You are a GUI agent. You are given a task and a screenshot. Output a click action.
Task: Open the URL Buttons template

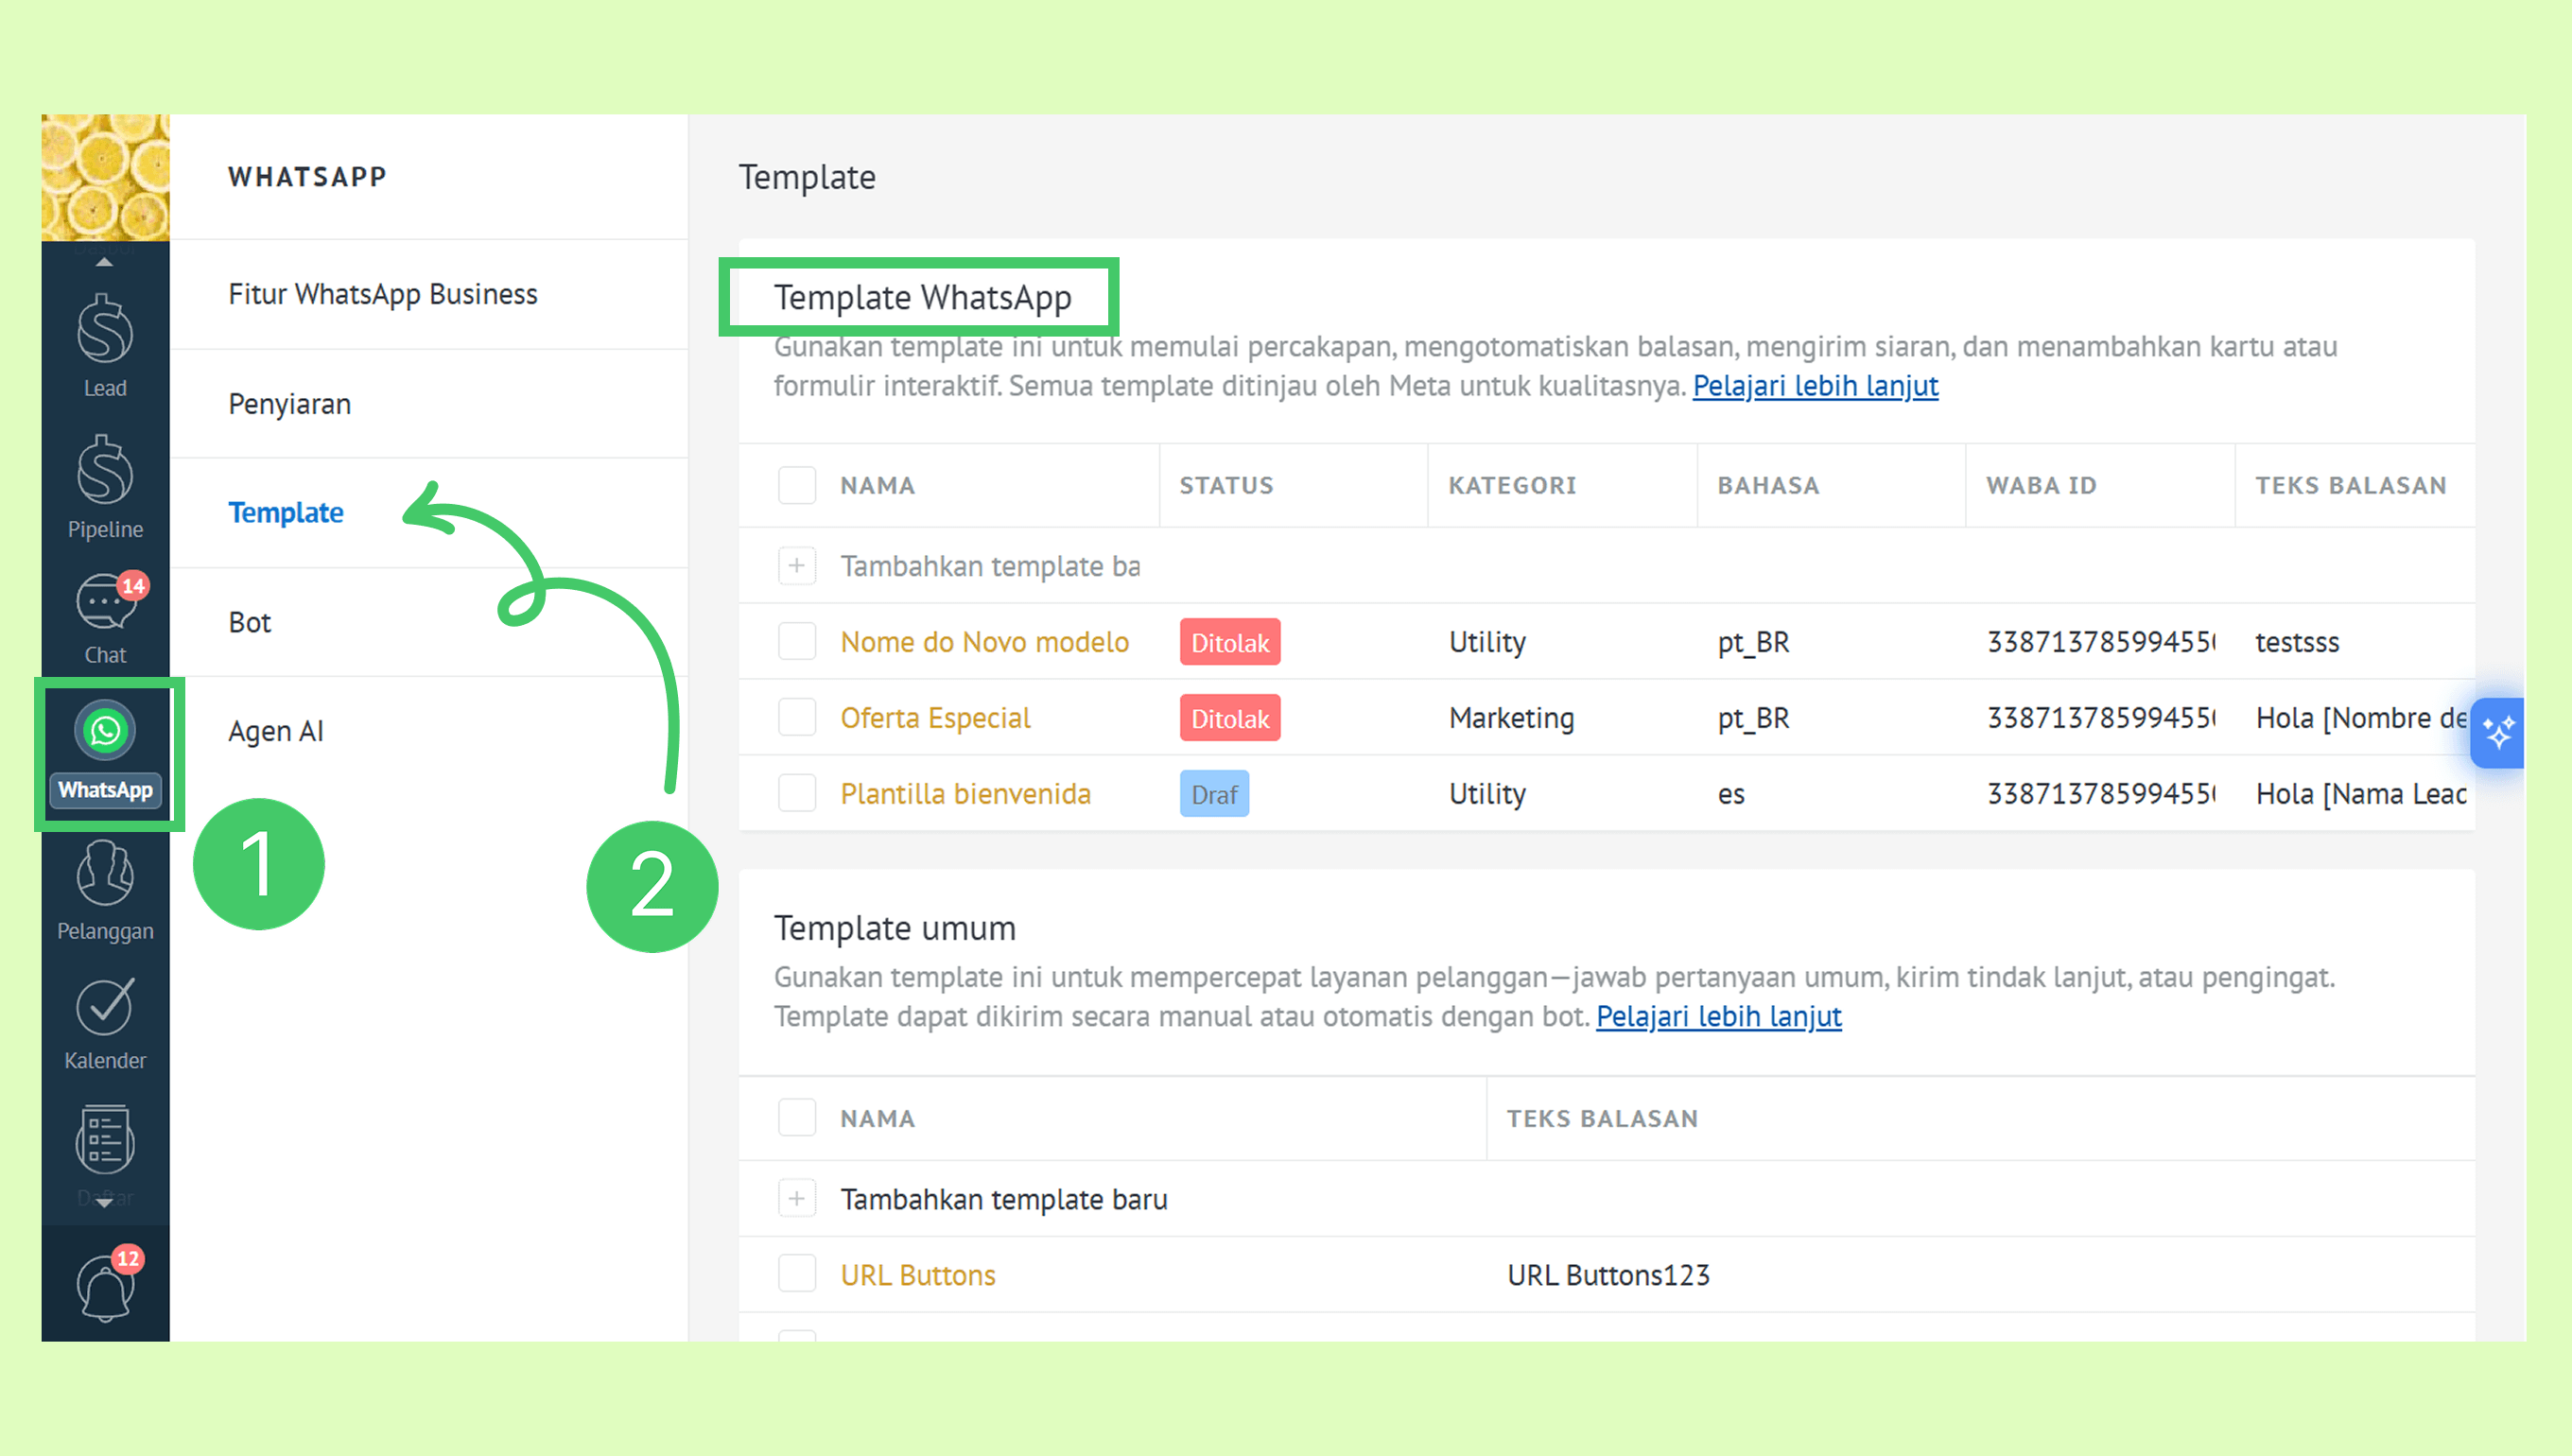point(918,1275)
